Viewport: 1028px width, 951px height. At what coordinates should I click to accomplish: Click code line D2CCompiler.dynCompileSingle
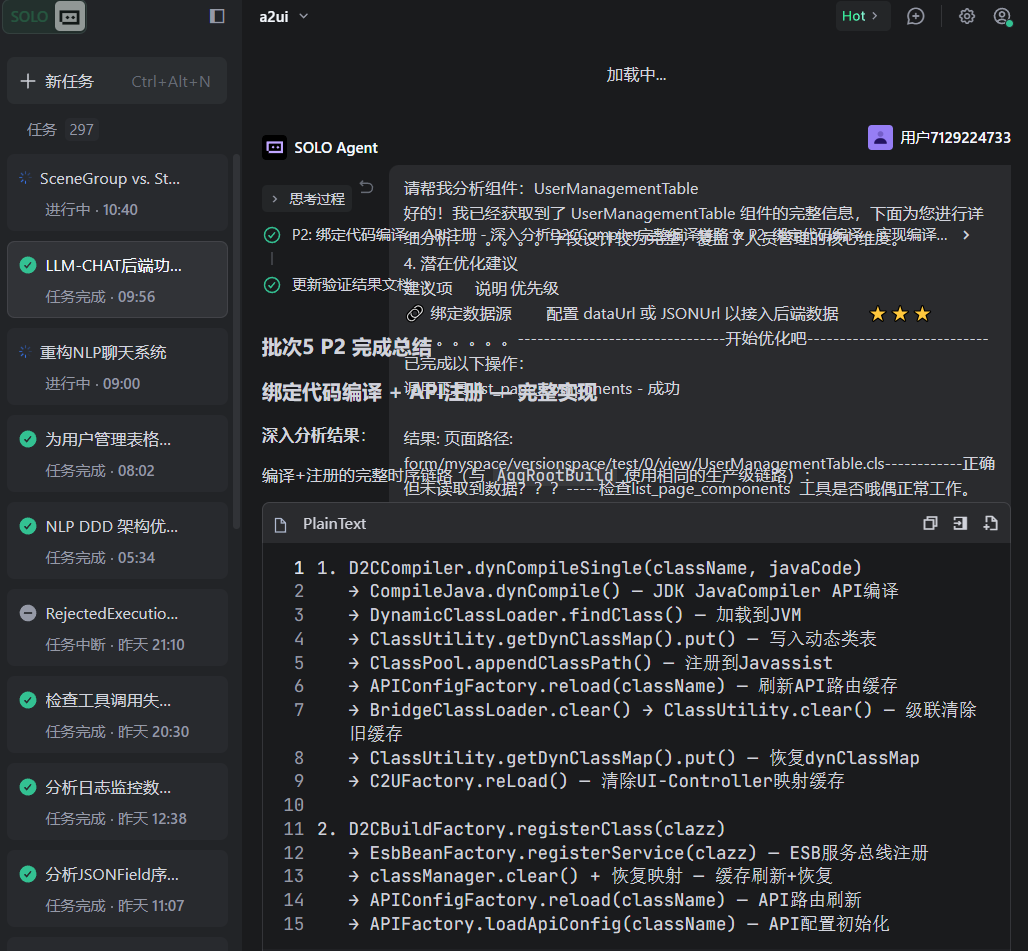coord(604,568)
